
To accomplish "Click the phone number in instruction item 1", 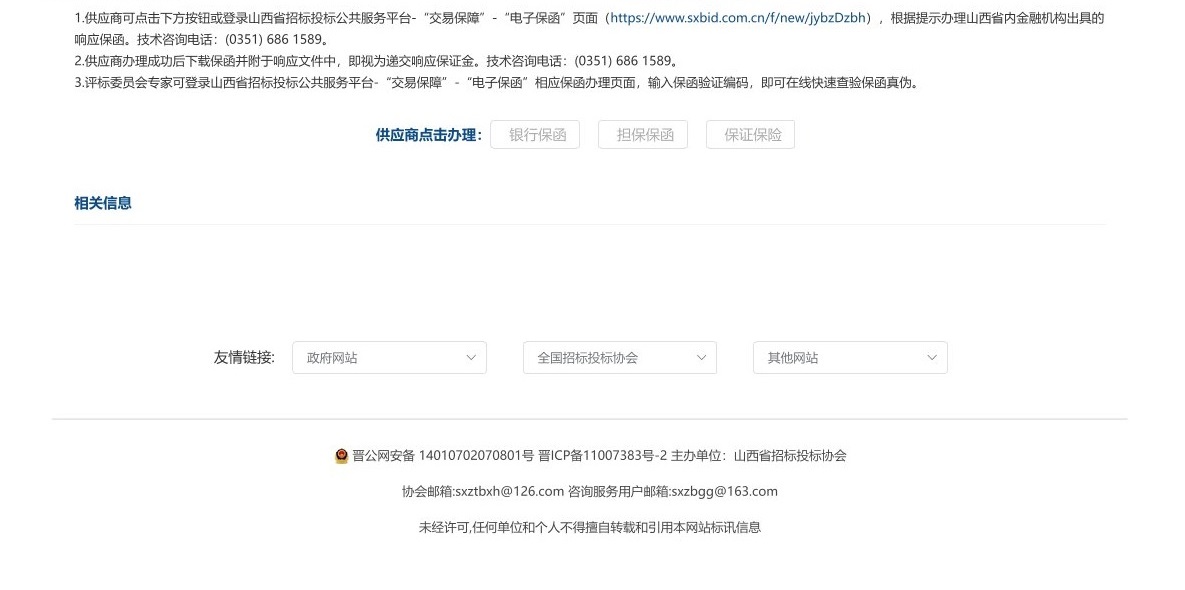I will point(275,40).
